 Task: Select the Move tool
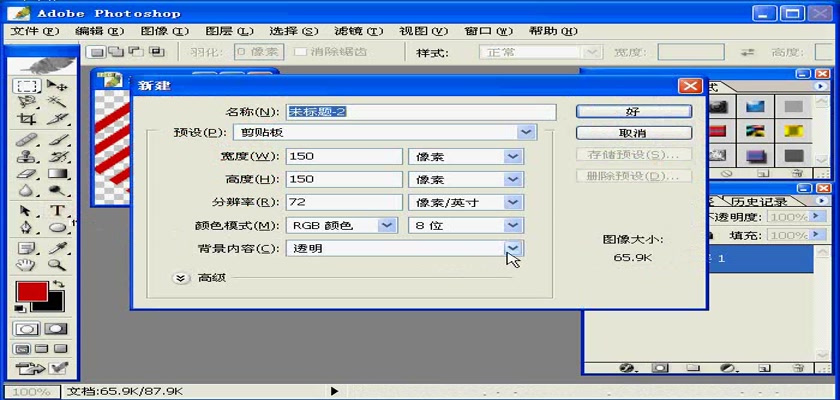57,86
